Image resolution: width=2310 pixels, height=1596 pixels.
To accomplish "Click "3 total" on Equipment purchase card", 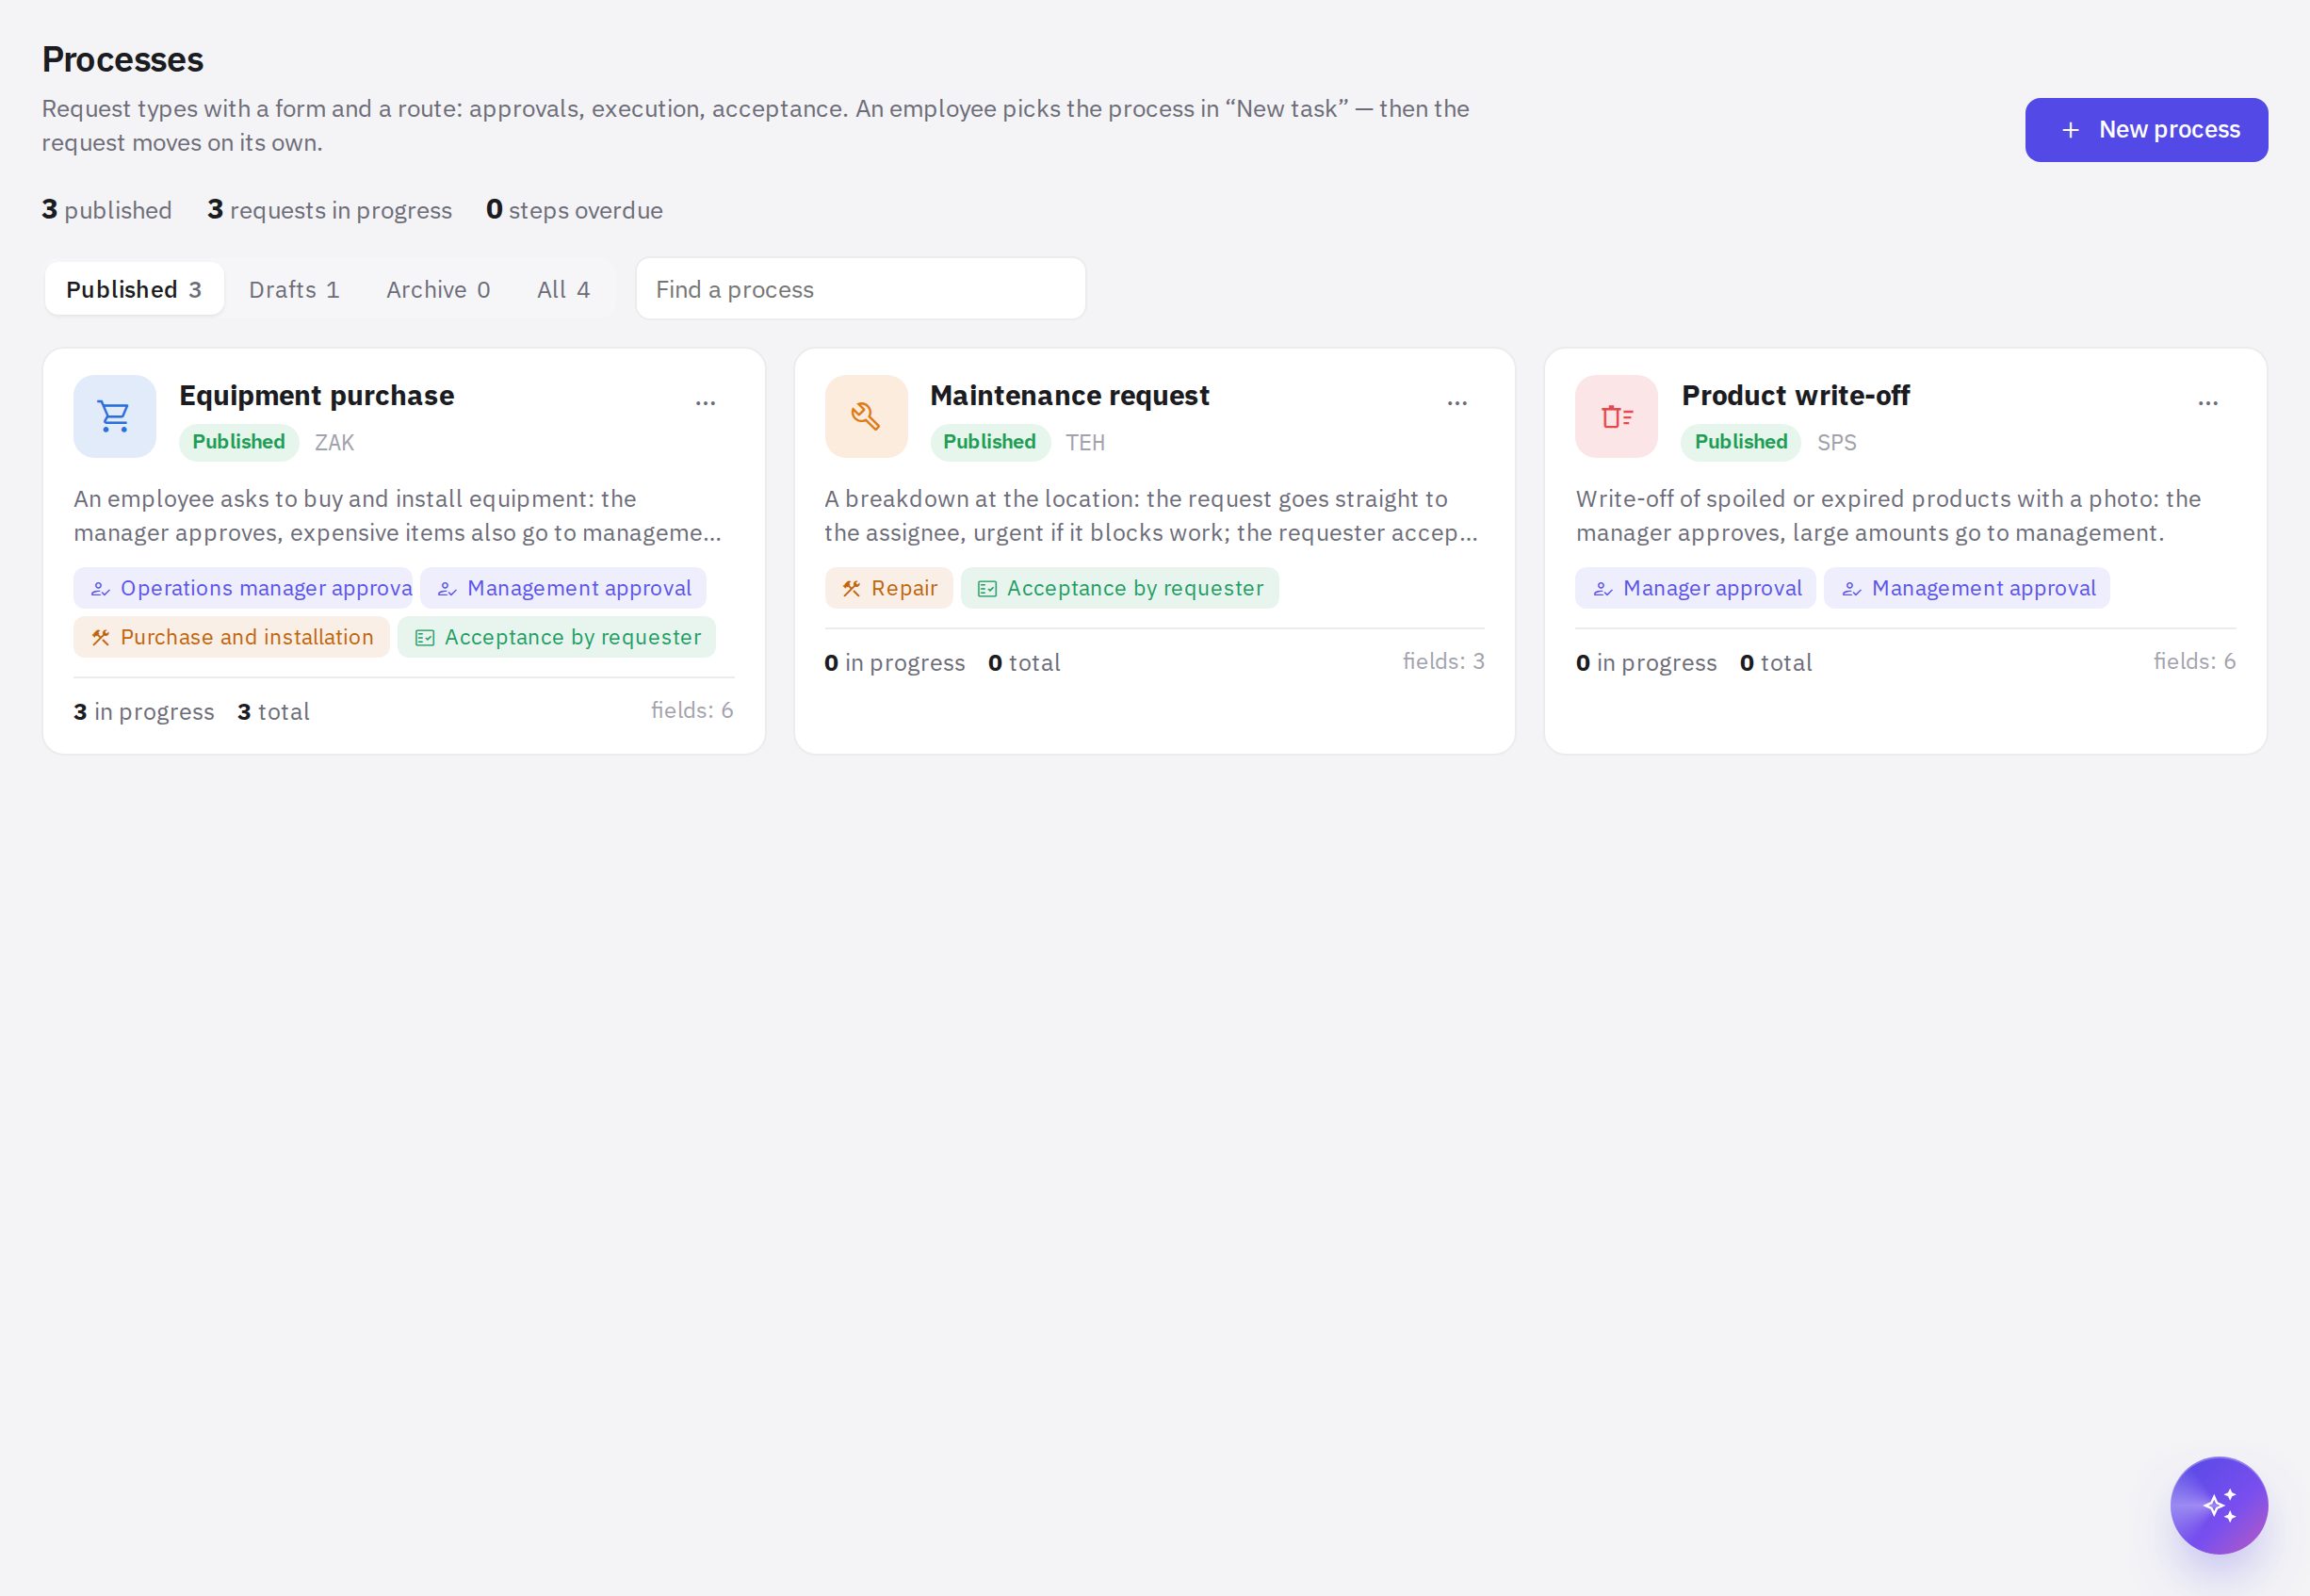I will click(x=273, y=712).
